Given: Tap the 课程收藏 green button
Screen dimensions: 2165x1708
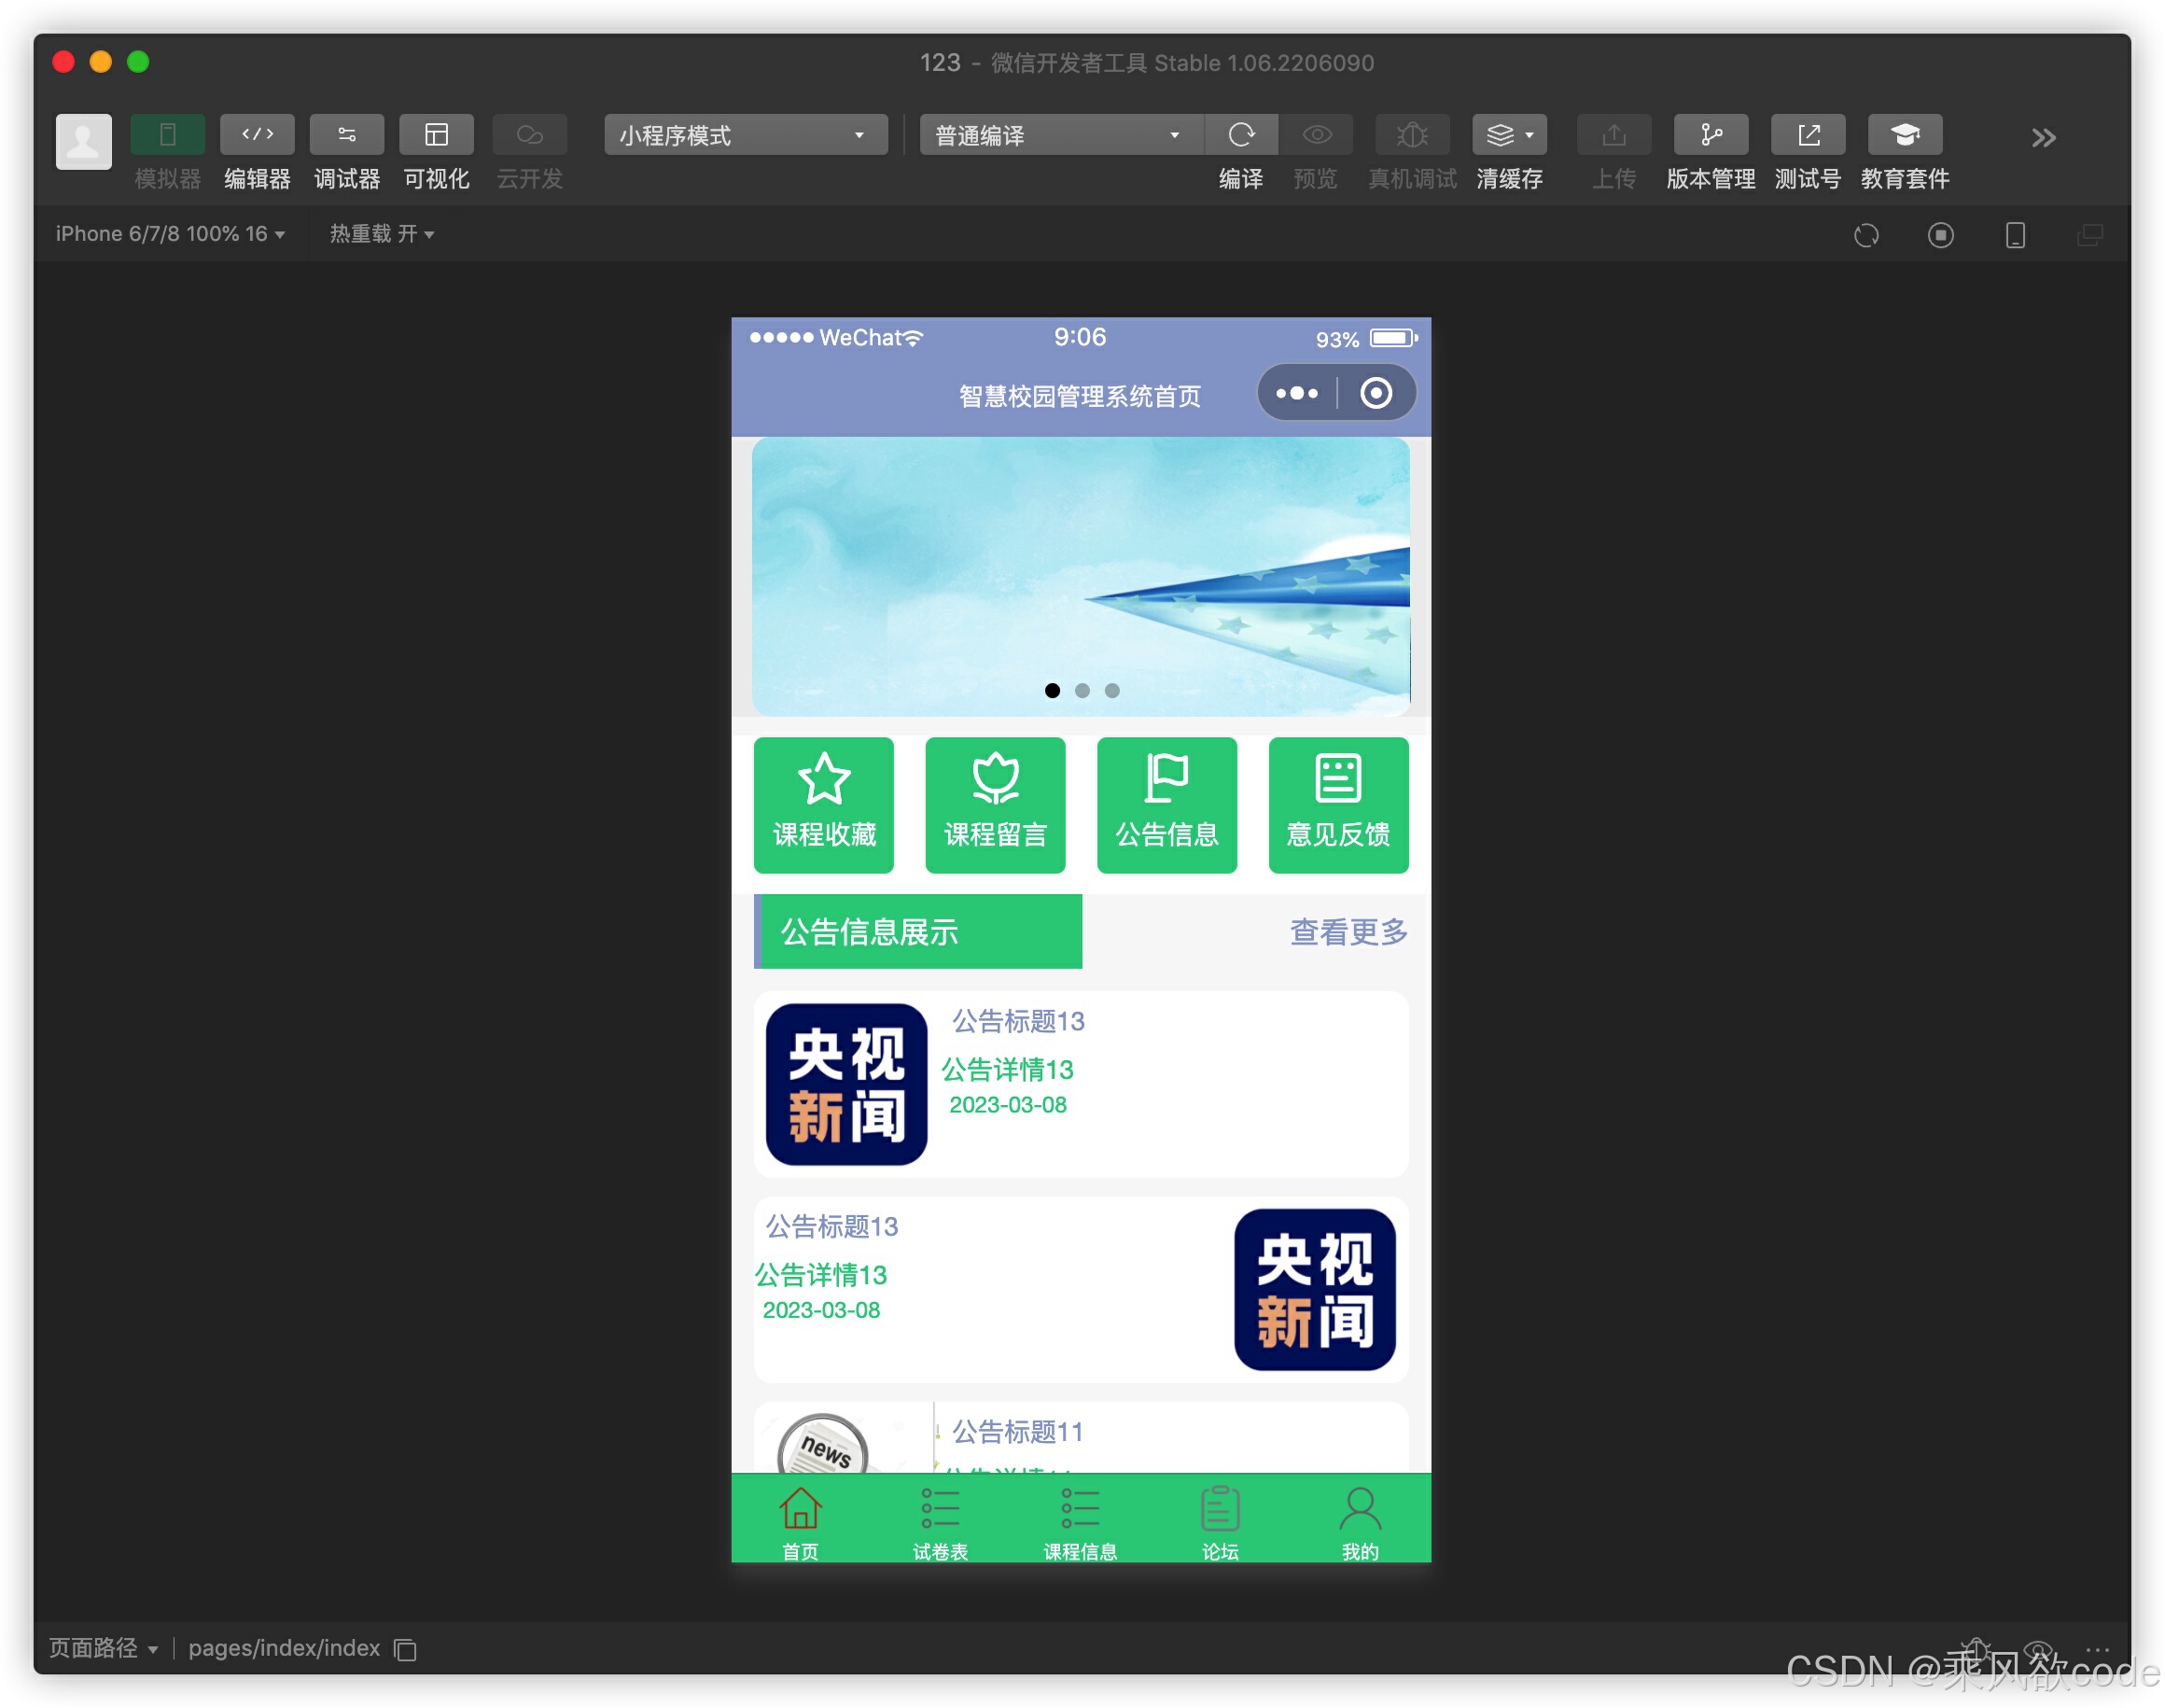Looking at the screenshot, I should (823, 805).
